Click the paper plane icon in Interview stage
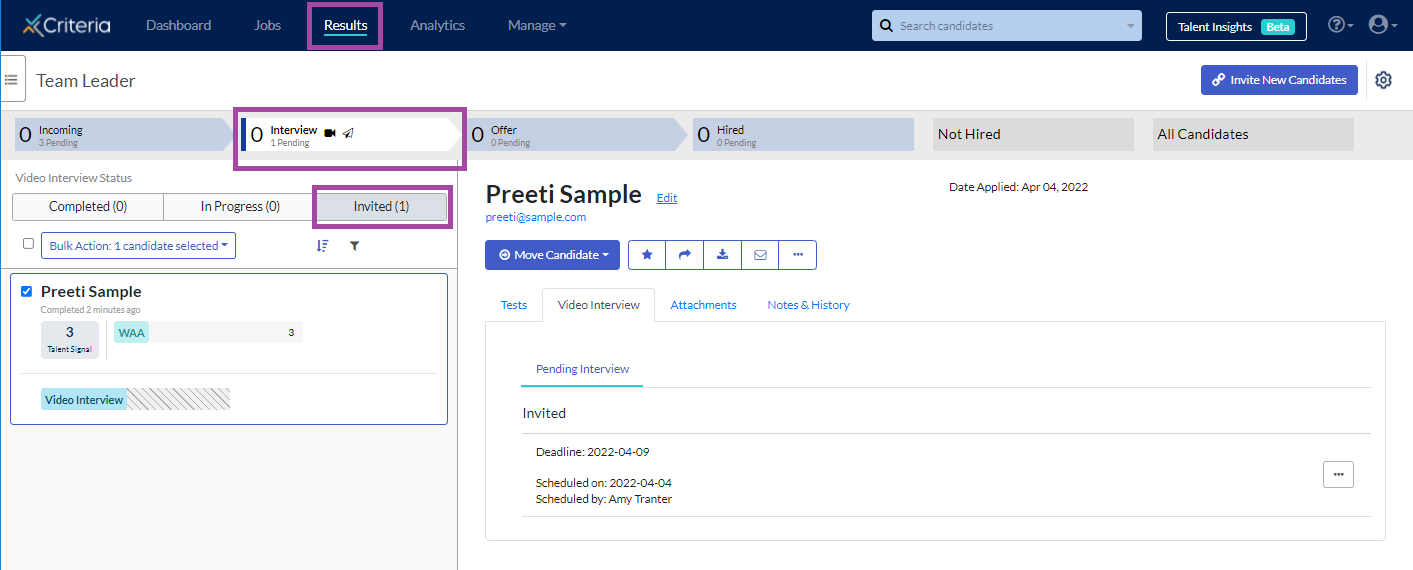The width and height of the screenshot is (1413, 570). (348, 132)
